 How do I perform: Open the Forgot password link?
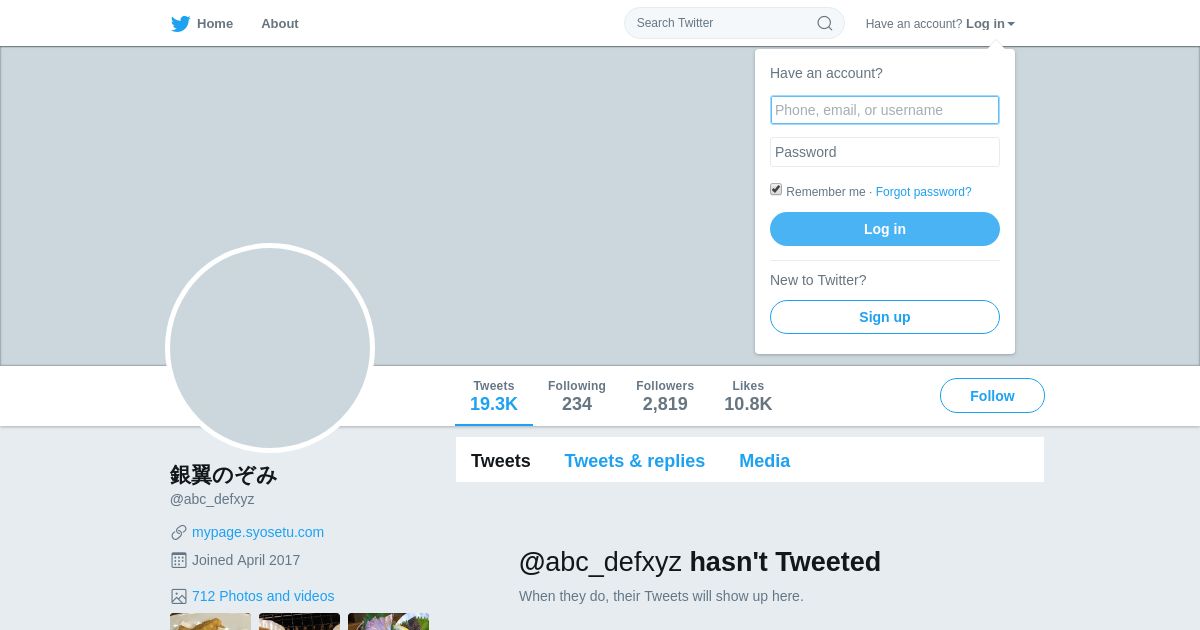coord(923,192)
